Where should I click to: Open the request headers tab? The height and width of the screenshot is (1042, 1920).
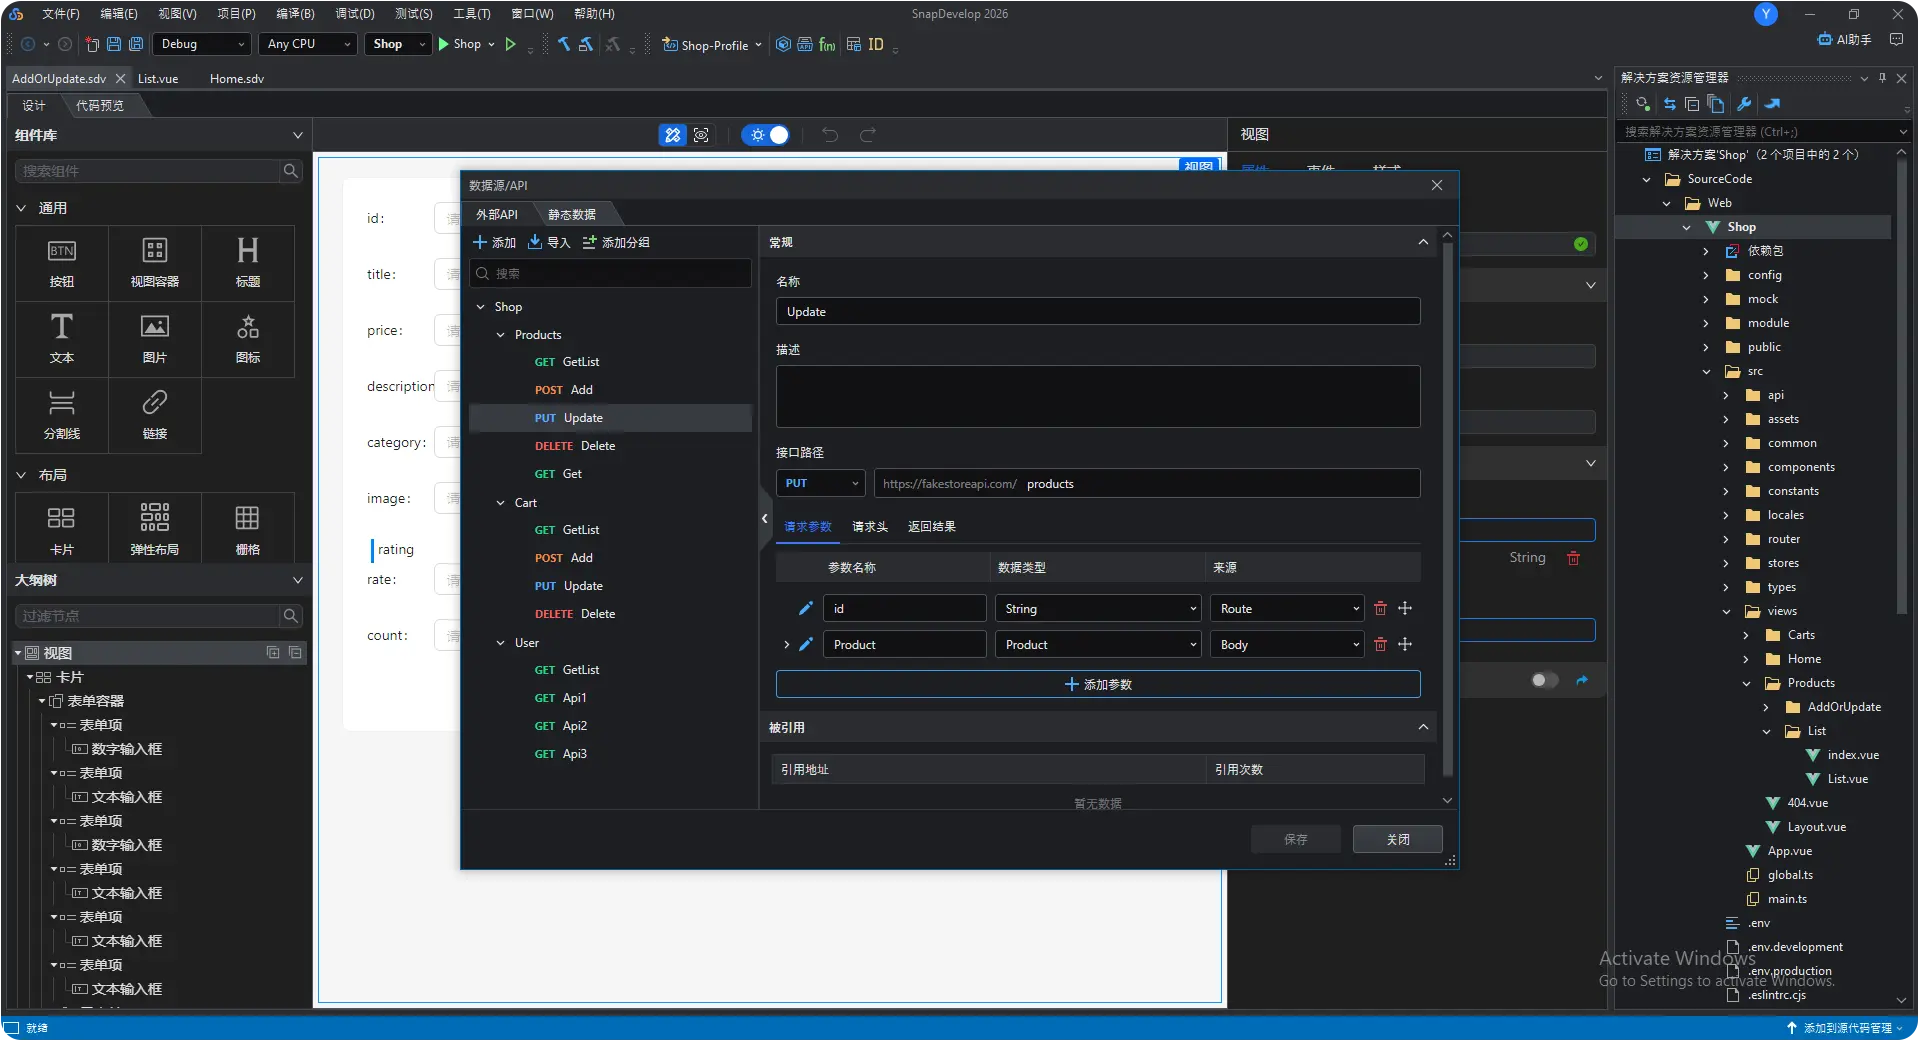pos(869,527)
